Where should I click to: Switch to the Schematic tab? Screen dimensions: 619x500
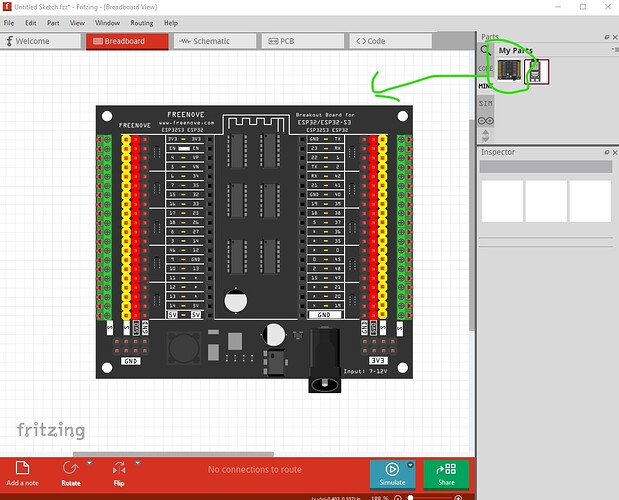pyautogui.click(x=215, y=41)
